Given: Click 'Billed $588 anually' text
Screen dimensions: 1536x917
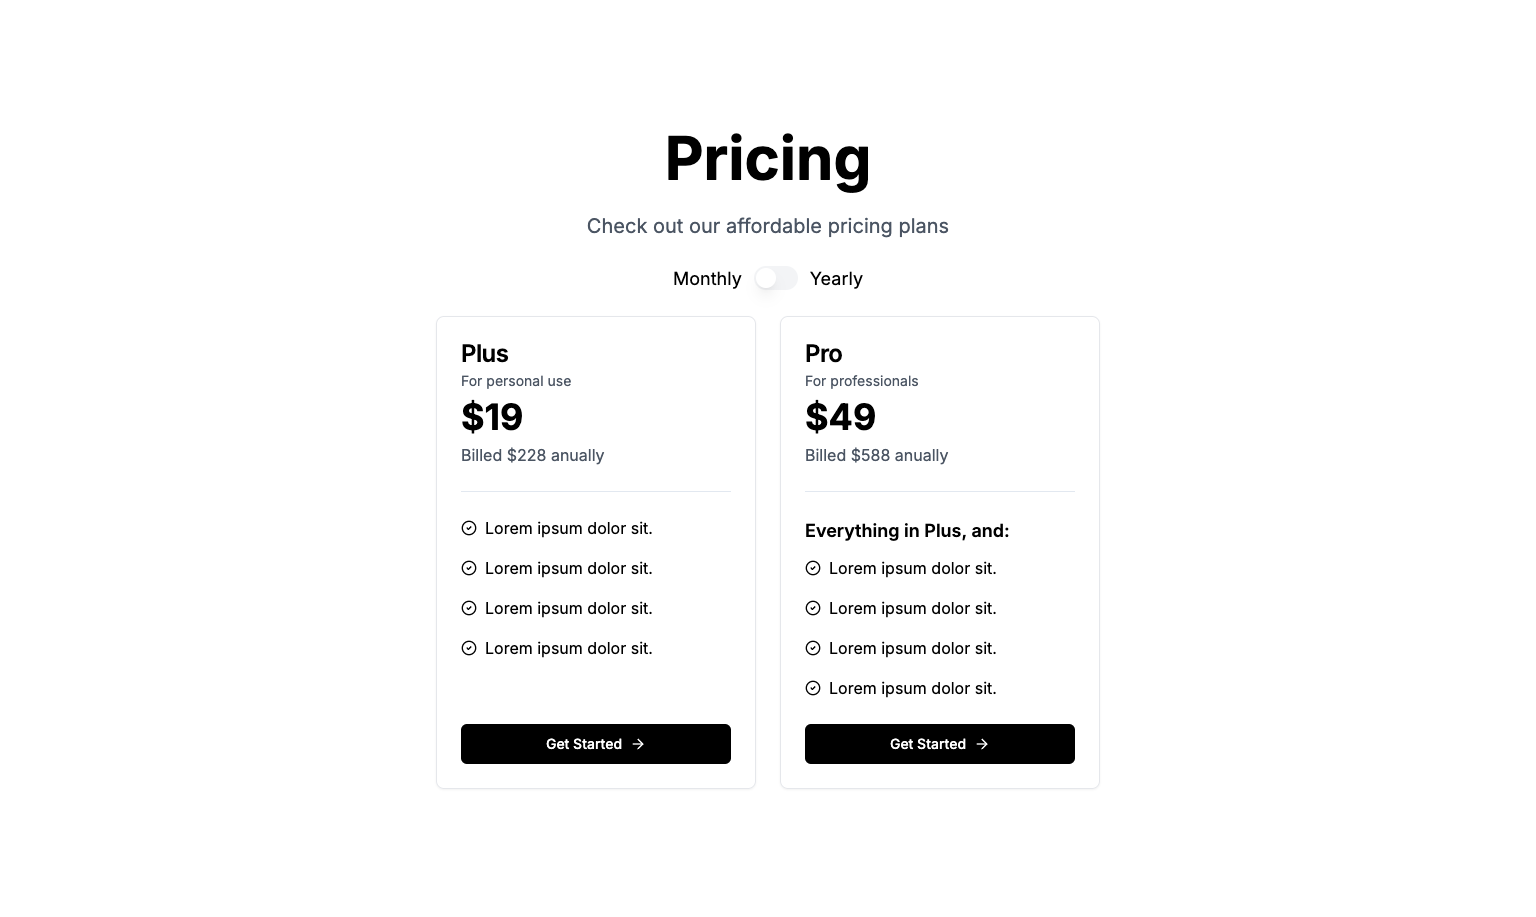Looking at the screenshot, I should tap(877, 455).
